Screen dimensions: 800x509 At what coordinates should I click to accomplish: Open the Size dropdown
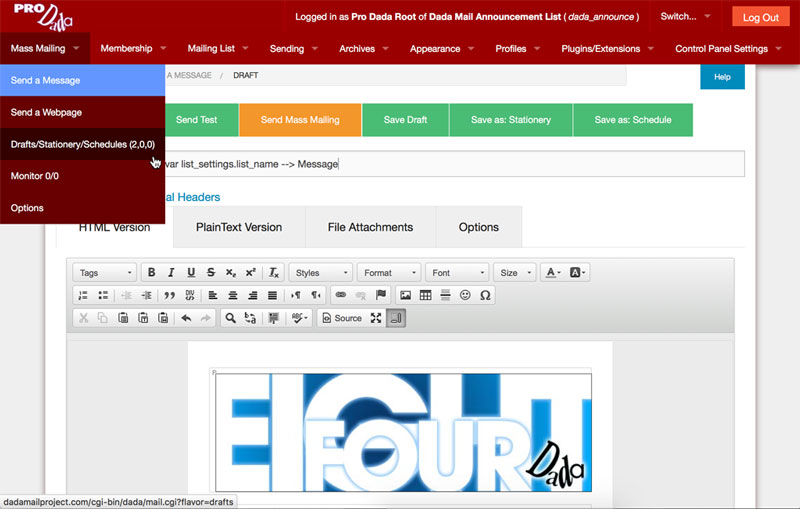pos(515,273)
